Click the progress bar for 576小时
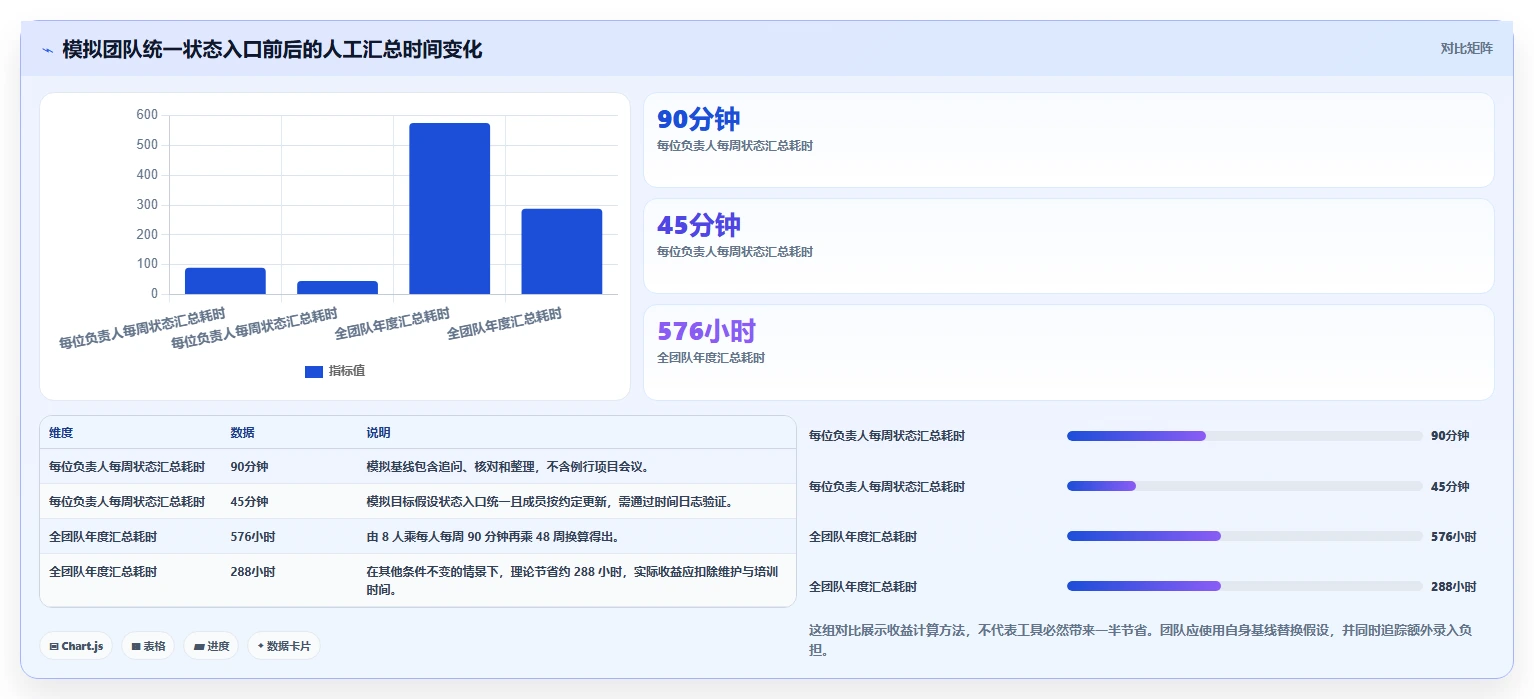Viewport: 1534px width, 699px height. (x=1244, y=536)
